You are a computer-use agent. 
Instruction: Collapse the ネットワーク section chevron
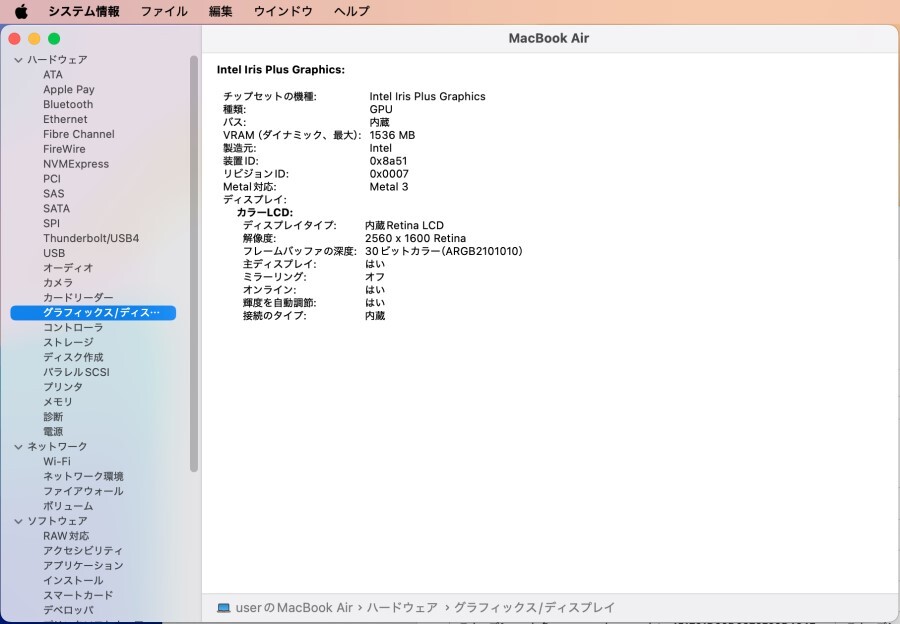pyautogui.click(x=18, y=447)
